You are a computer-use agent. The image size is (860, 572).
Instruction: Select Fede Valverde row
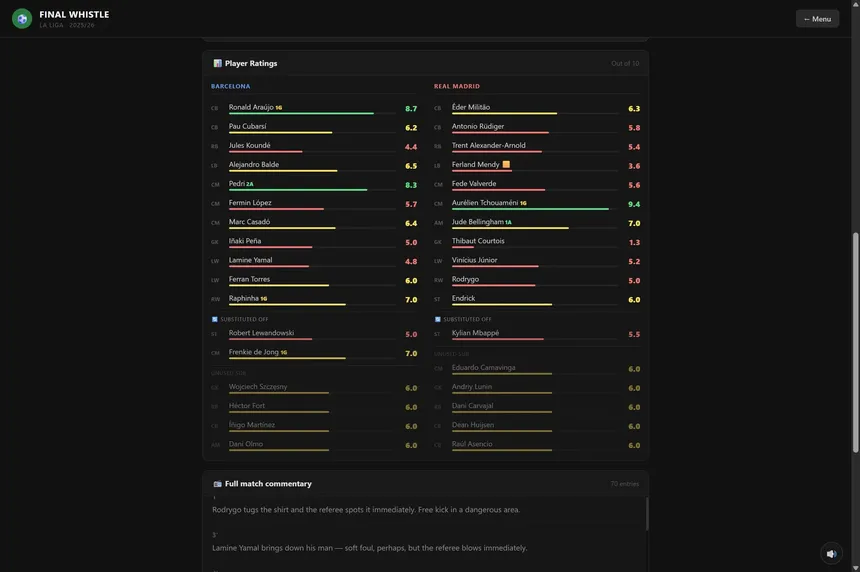point(536,185)
